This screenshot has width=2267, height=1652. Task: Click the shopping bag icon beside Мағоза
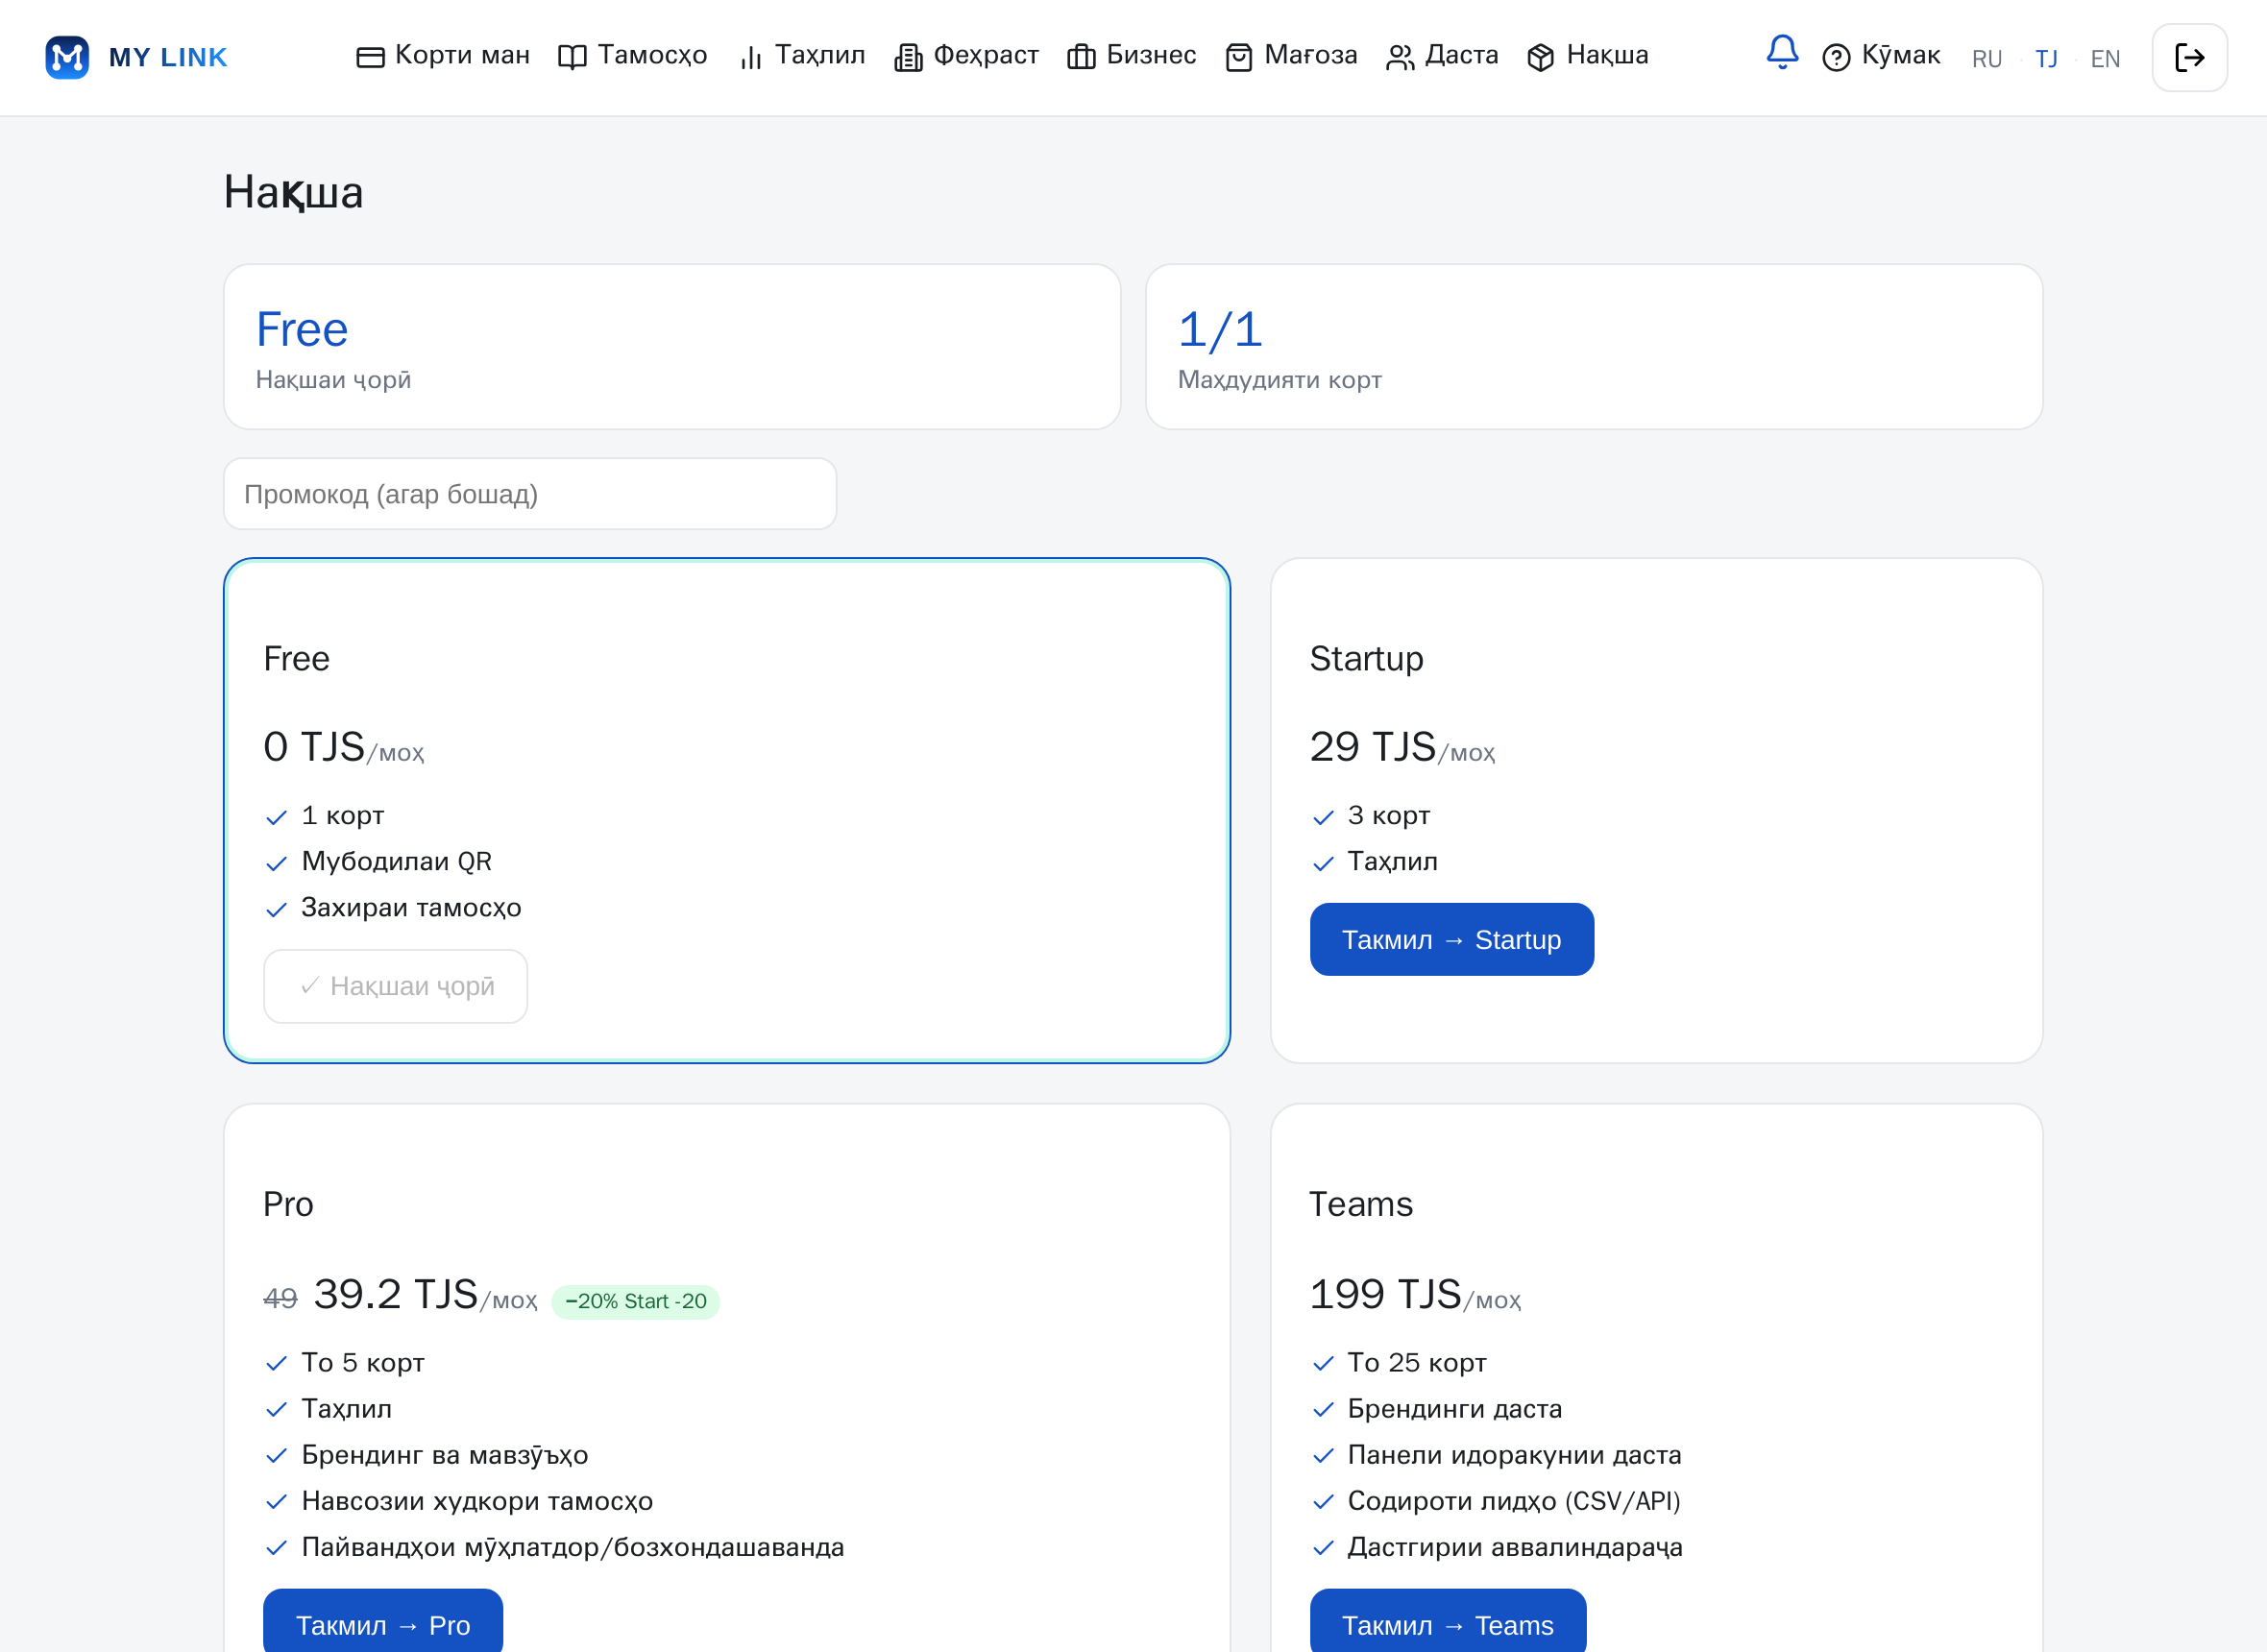pyautogui.click(x=1238, y=58)
